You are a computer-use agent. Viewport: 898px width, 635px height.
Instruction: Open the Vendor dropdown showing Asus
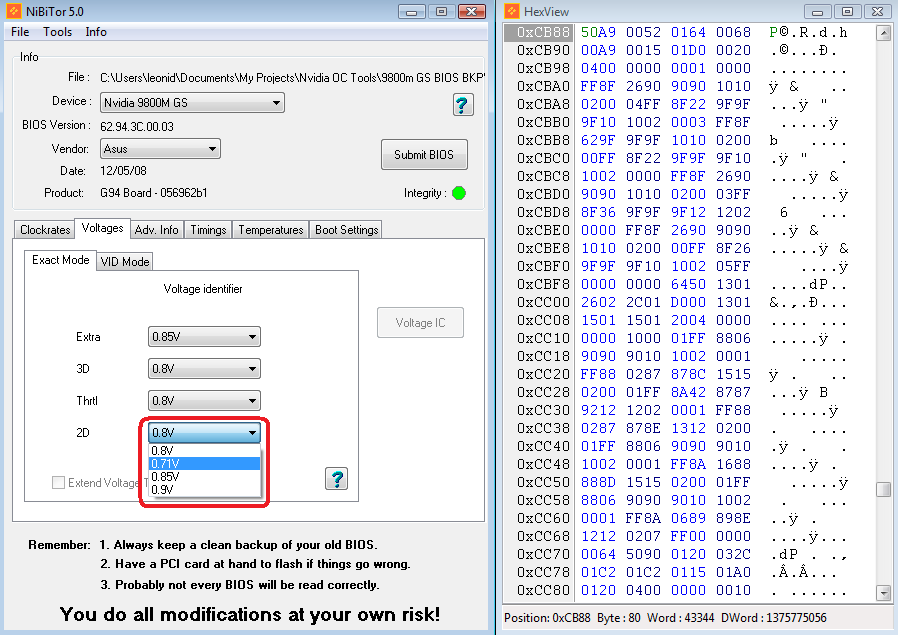pyautogui.click(x=160, y=149)
